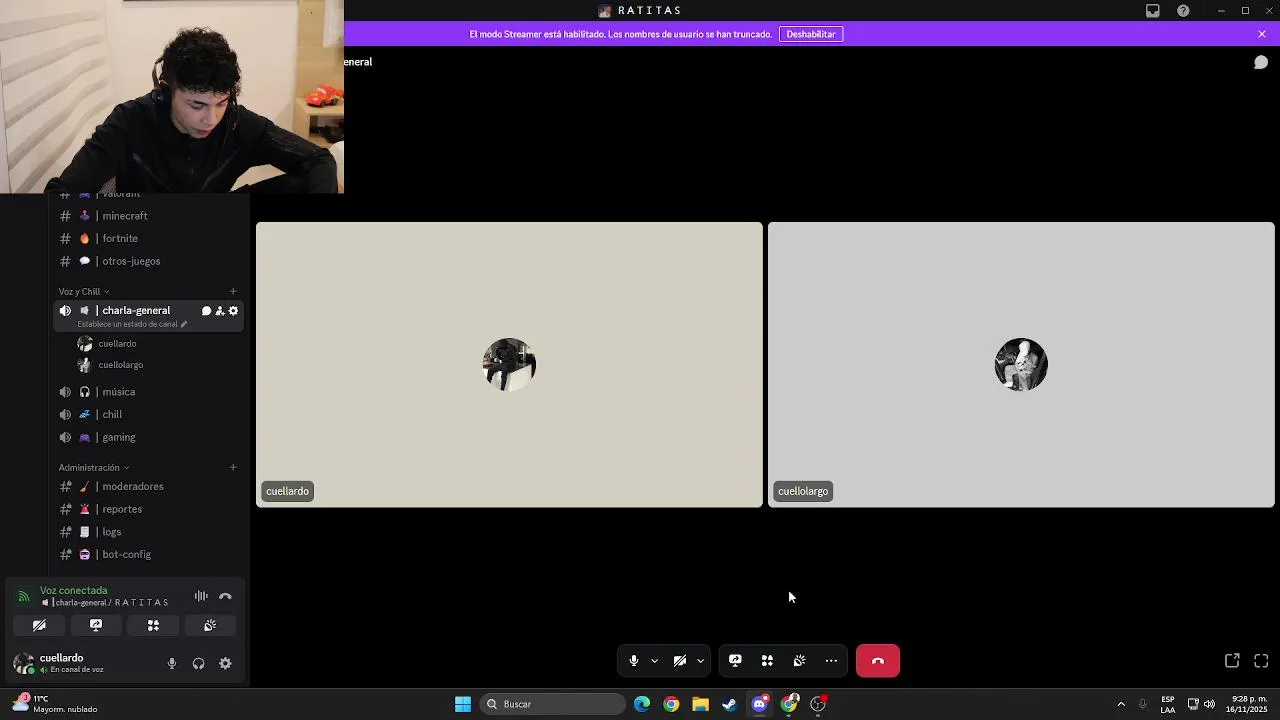Show hidden system tray icons
Screen dimensions: 1280x720
click(x=1121, y=704)
